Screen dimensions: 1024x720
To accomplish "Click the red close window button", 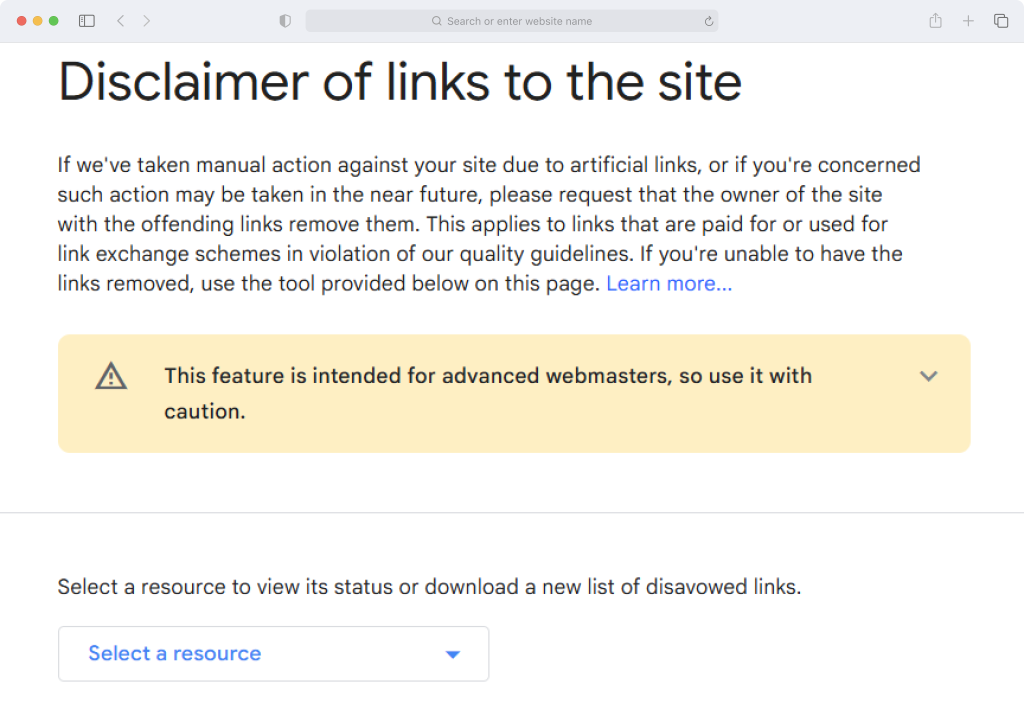I will coord(21,21).
